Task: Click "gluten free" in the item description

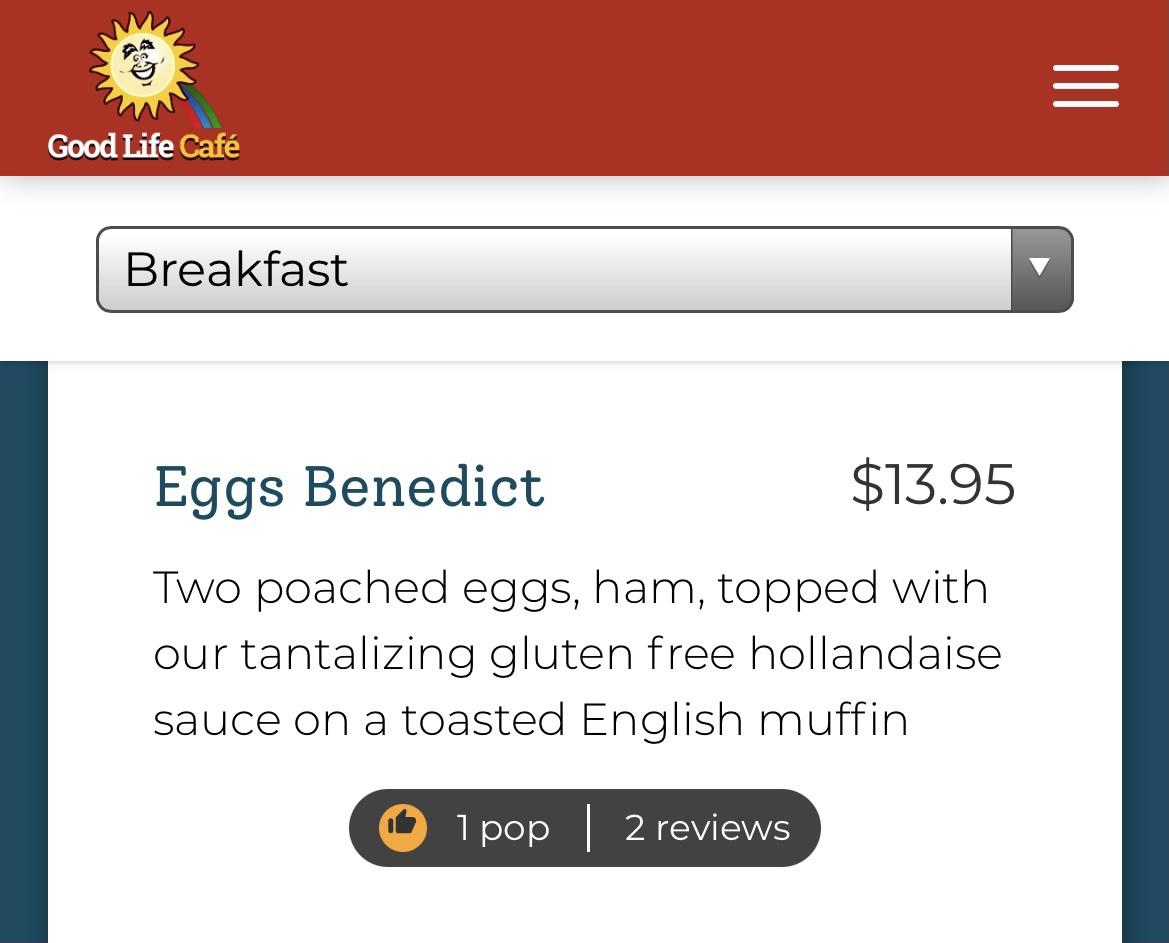Action: pos(611,654)
